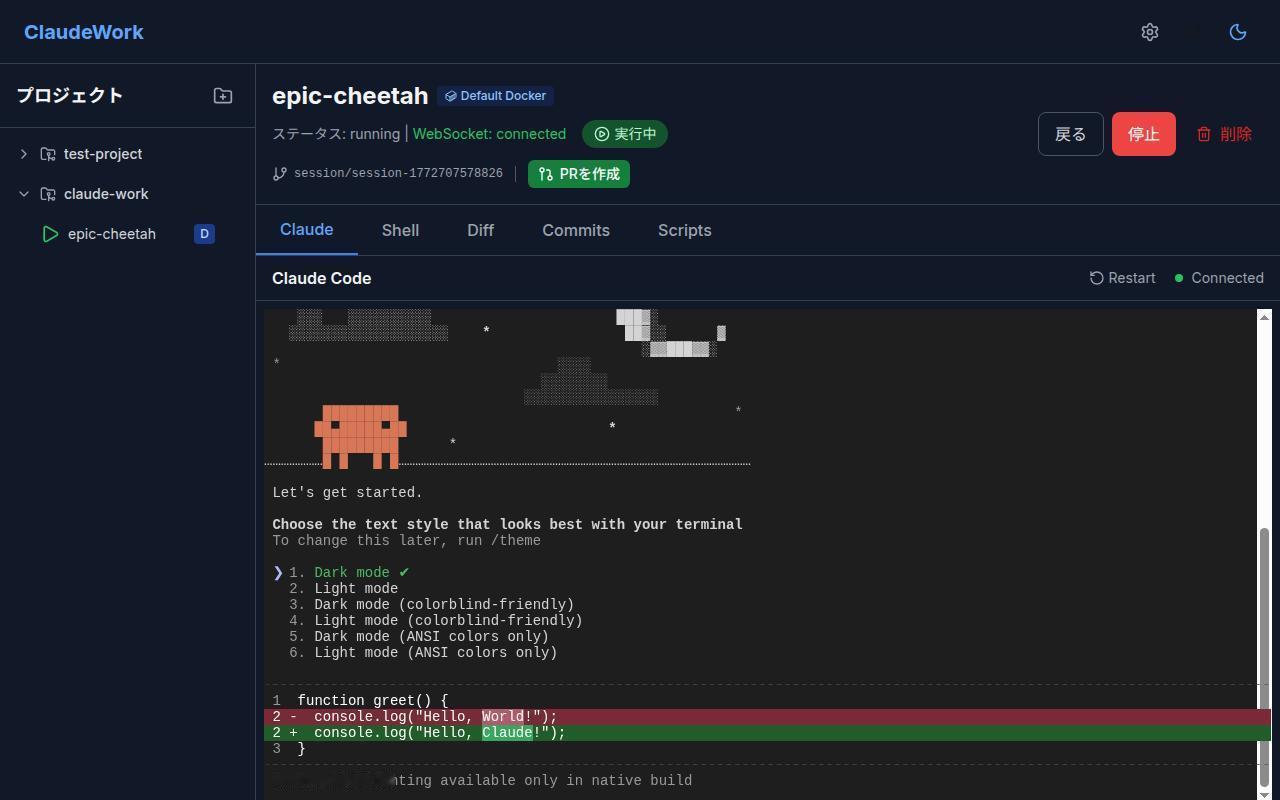Click the 'Claude Code' panel heading
1280x800 pixels.
click(322, 278)
